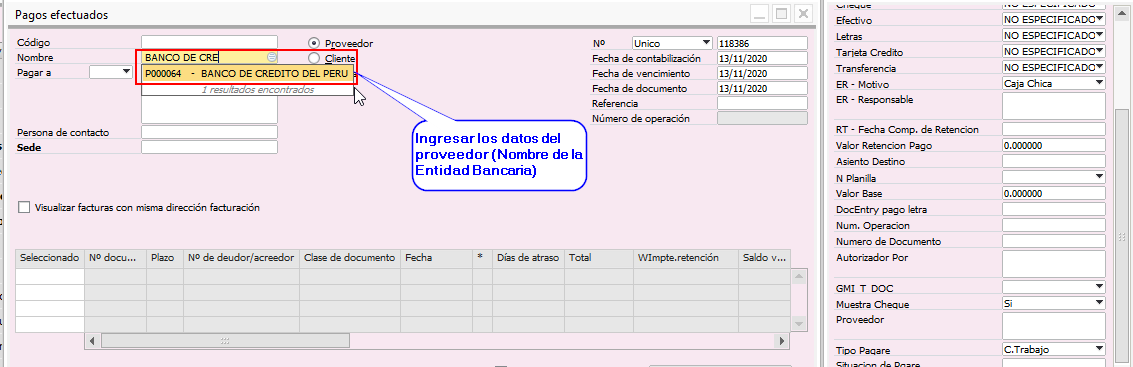Pick the P000064 BANCO DE CREDITO DEL PERU suggestion
This screenshot has width=1133, height=367.
click(x=247, y=74)
